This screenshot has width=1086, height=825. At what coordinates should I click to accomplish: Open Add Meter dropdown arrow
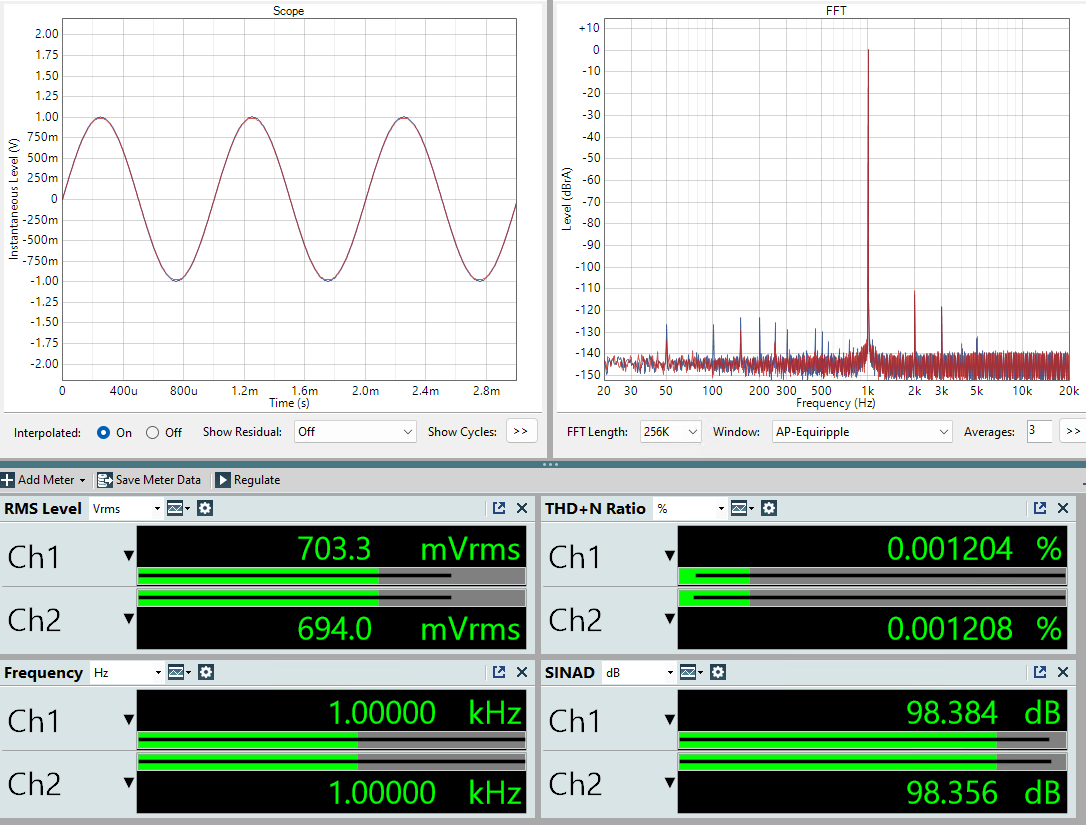click(82, 480)
